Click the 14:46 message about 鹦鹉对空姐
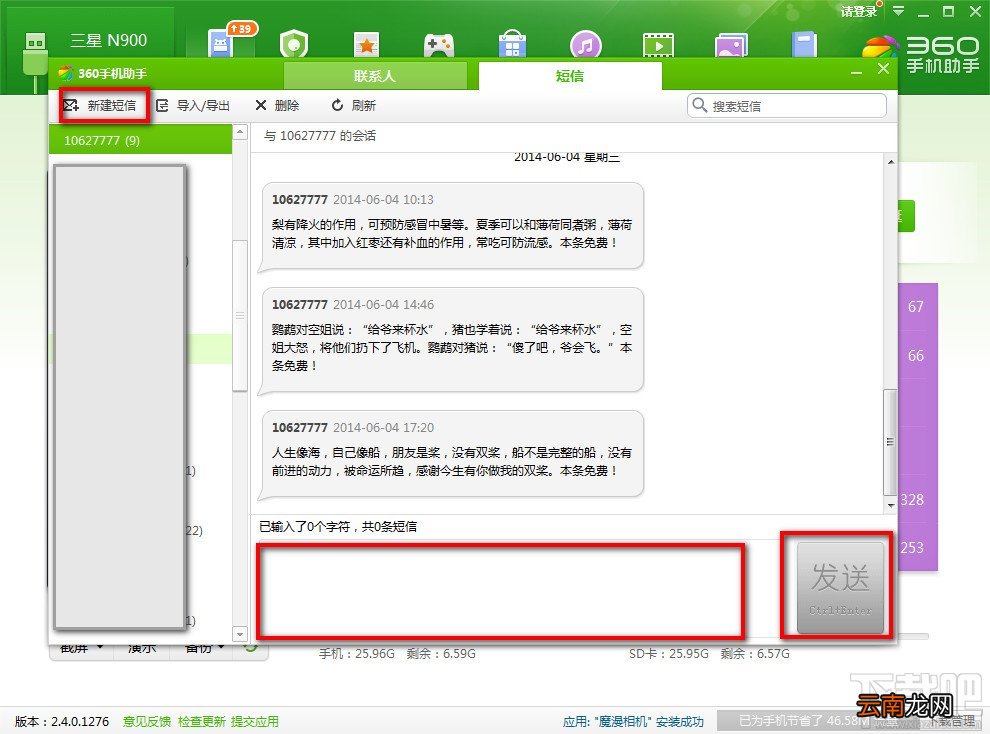The image size is (990, 734). (x=452, y=339)
